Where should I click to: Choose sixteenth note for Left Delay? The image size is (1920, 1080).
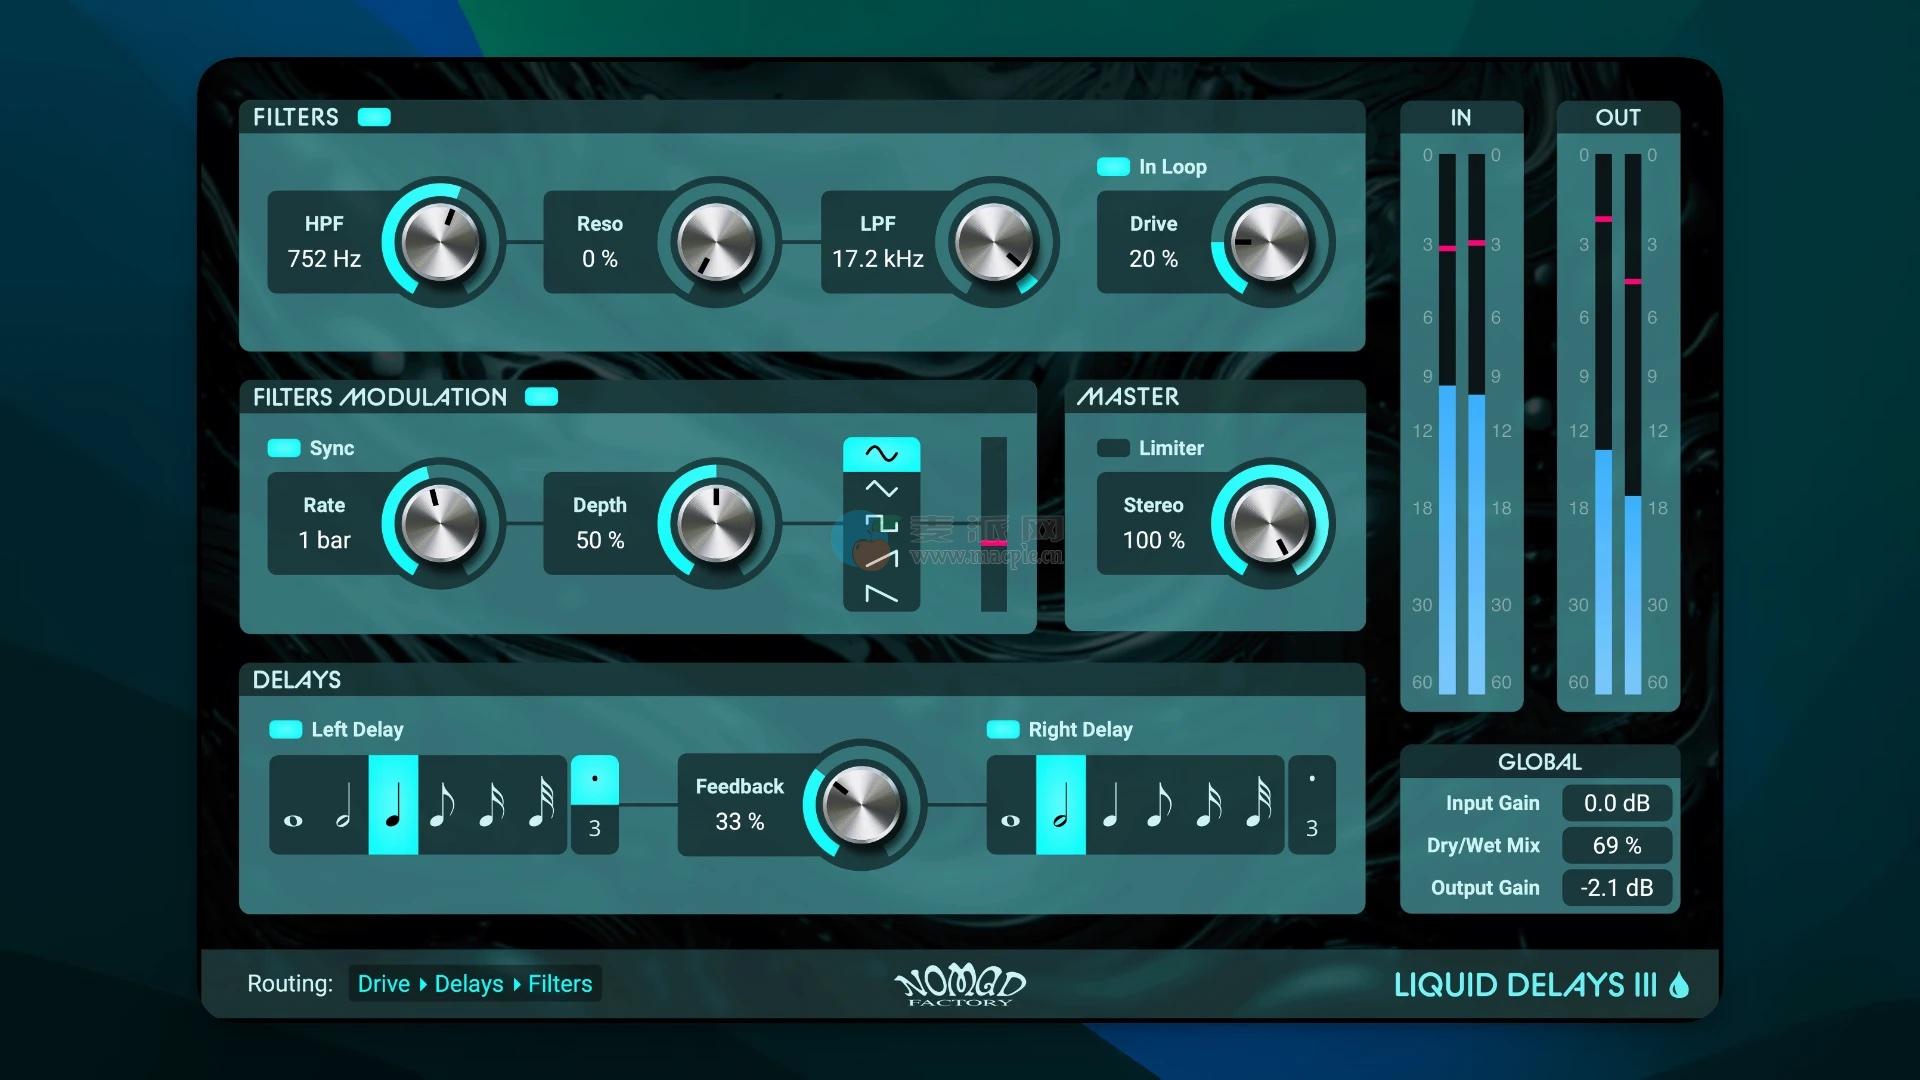(492, 805)
